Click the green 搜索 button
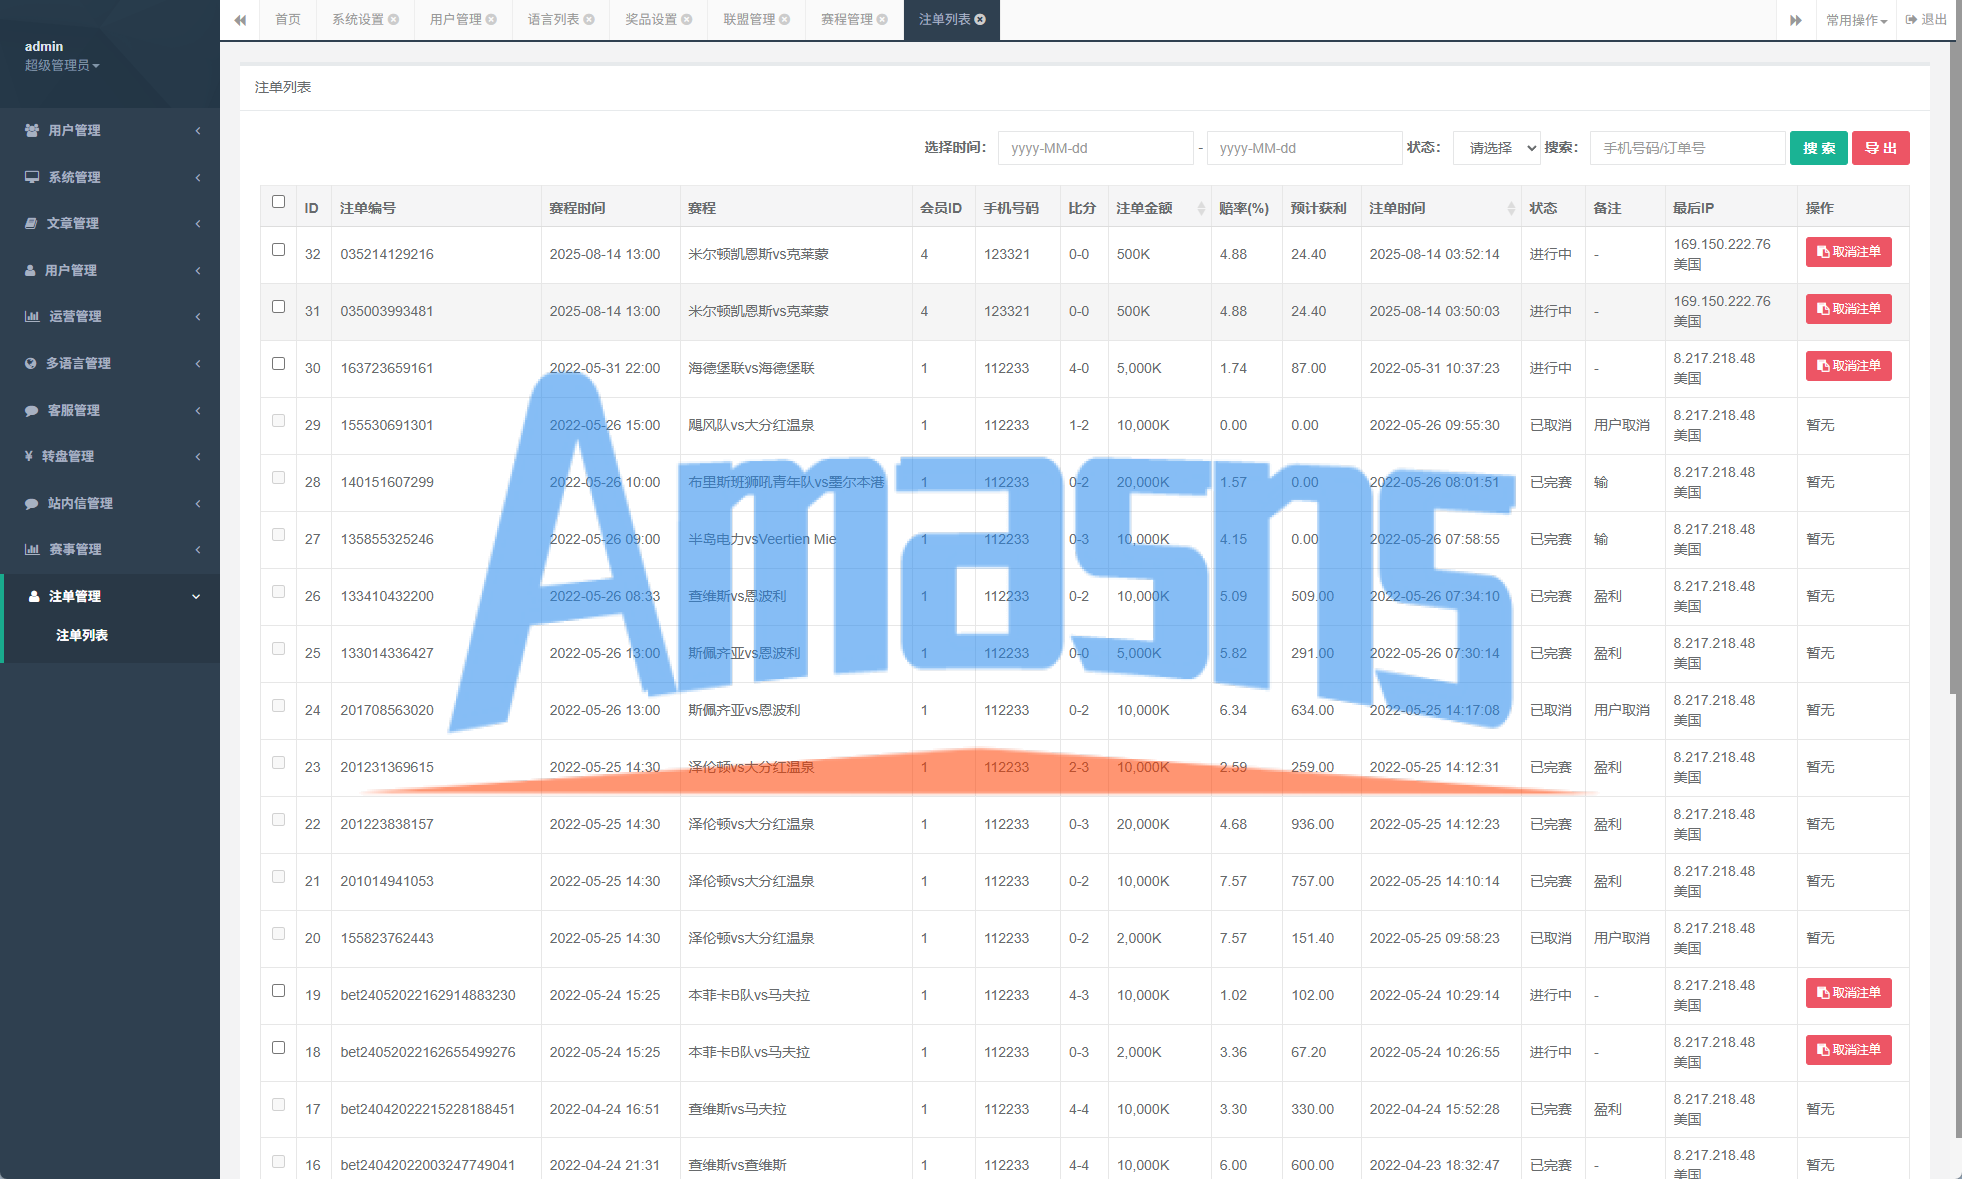Image resolution: width=1962 pixels, height=1179 pixels. (x=1818, y=148)
